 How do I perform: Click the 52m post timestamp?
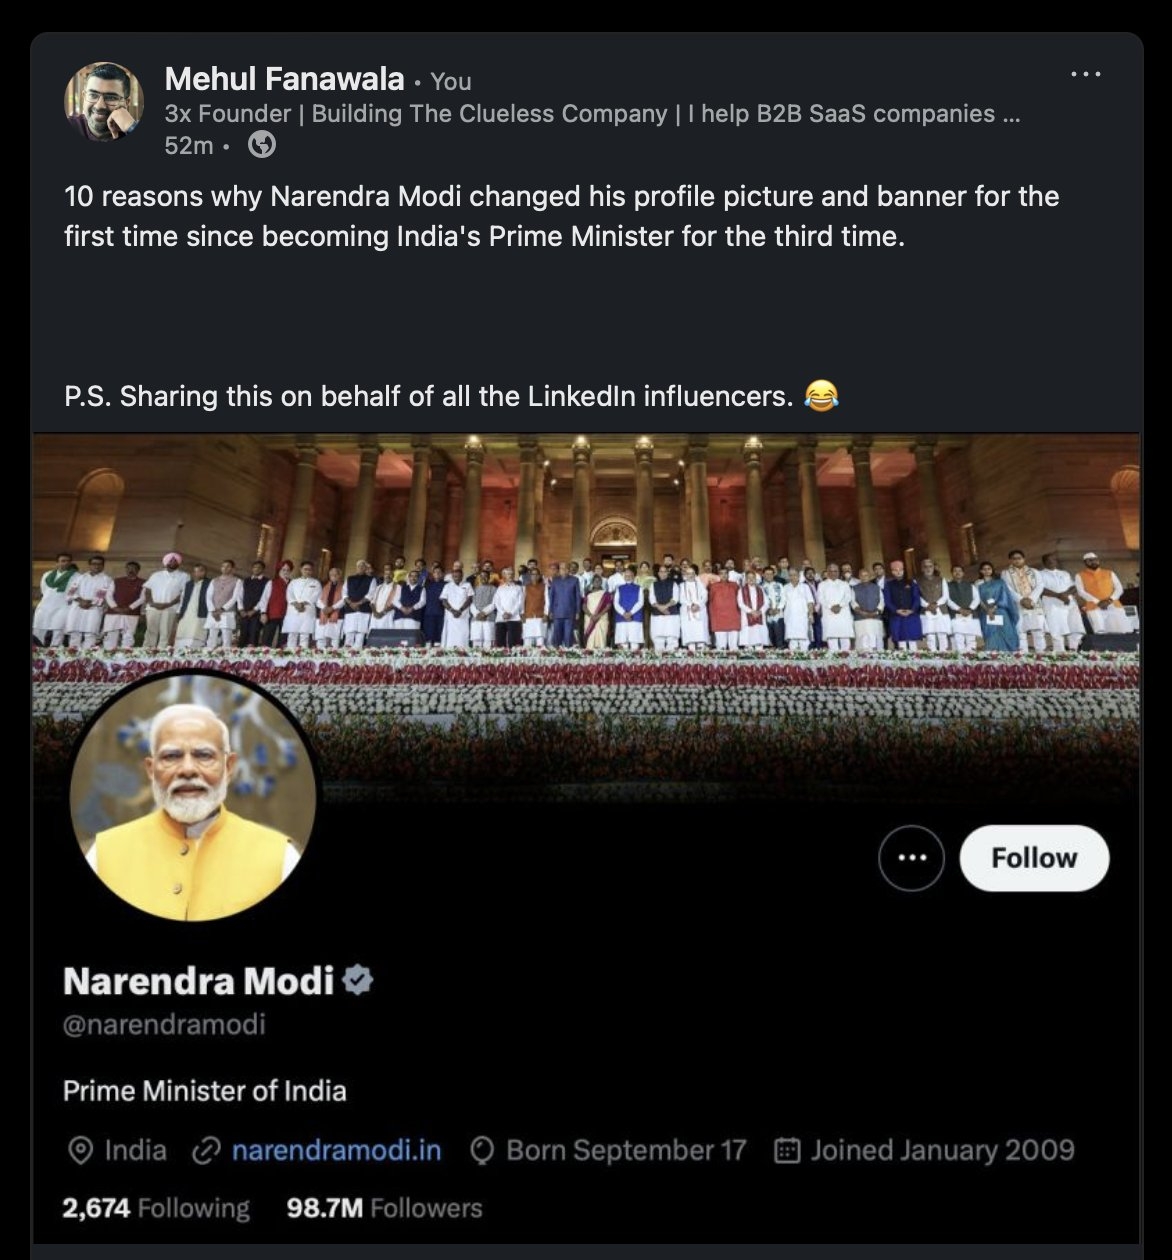pyautogui.click(x=188, y=146)
